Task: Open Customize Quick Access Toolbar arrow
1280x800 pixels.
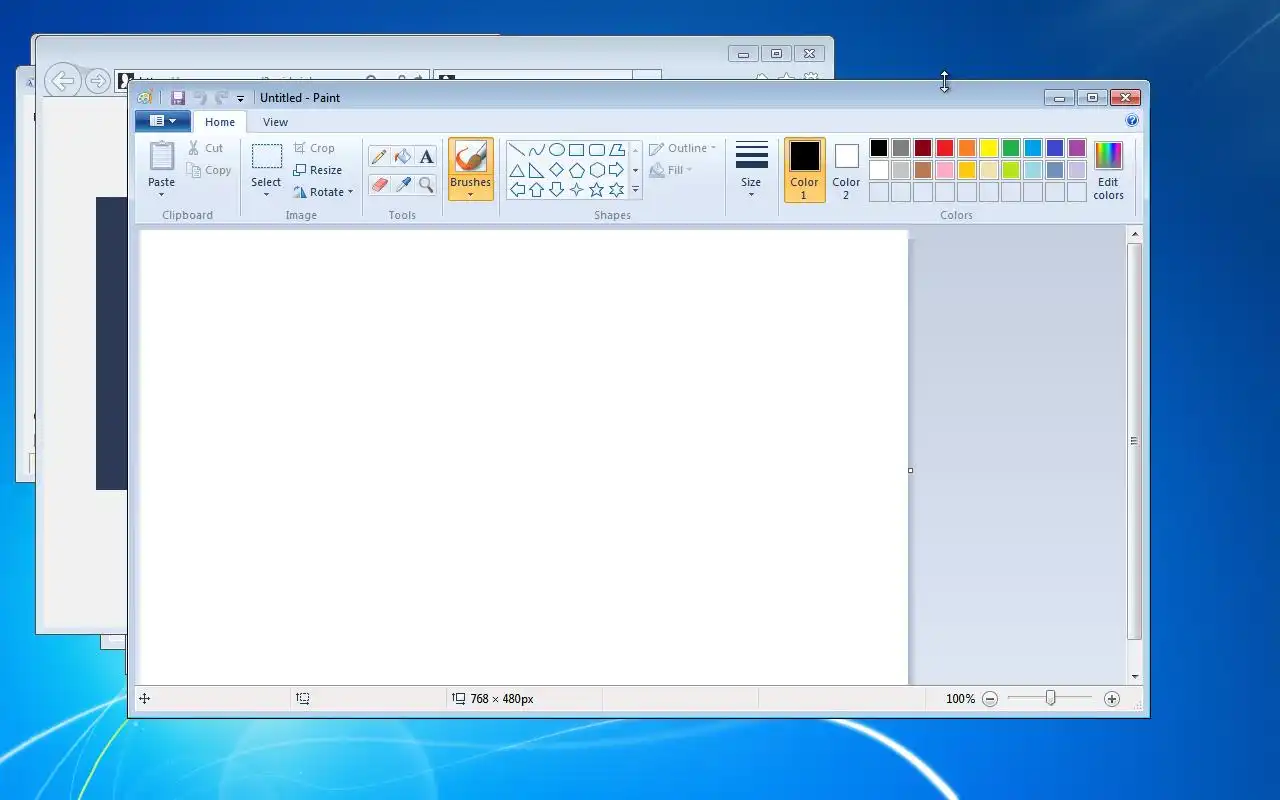Action: click(240, 99)
